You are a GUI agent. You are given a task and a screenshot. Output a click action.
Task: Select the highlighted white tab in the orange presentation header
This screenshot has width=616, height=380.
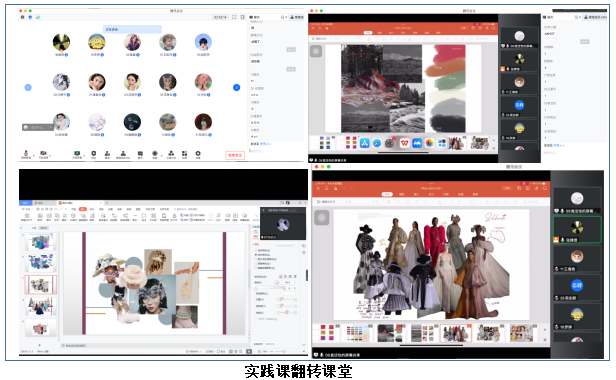[x=387, y=194]
